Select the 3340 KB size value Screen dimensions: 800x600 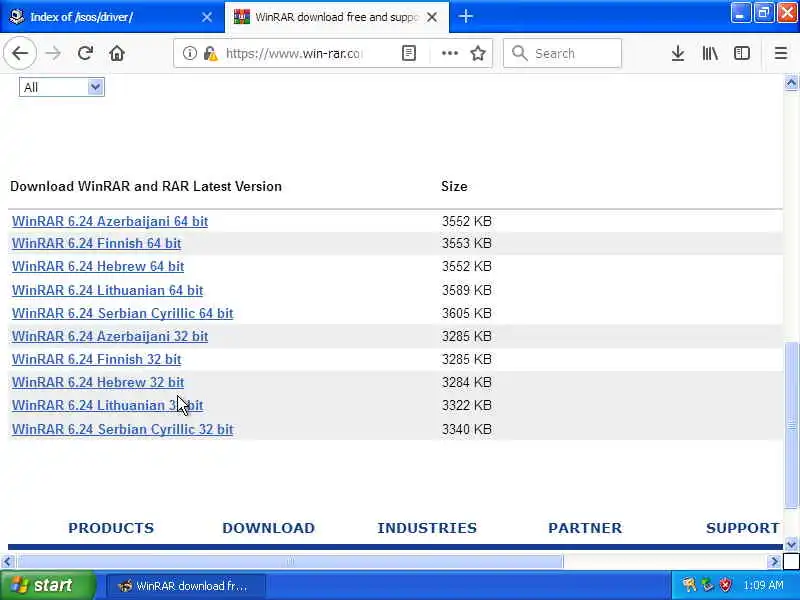[466, 429]
